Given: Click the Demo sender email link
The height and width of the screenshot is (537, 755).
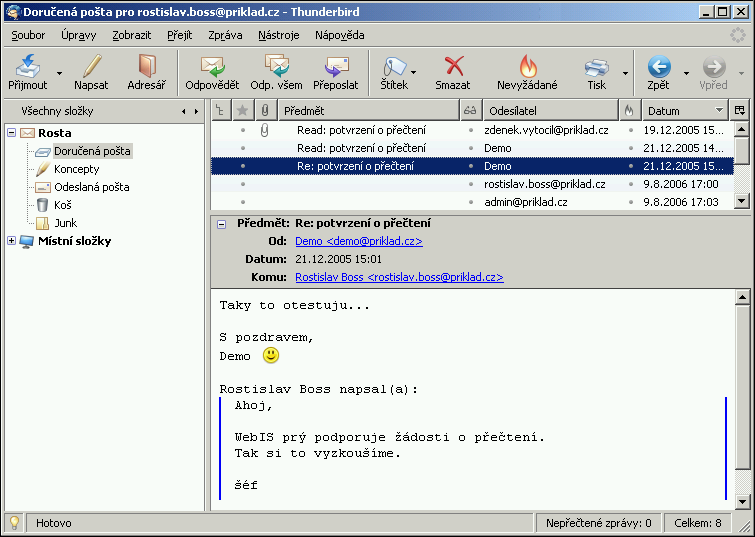Looking at the screenshot, I should tap(358, 241).
